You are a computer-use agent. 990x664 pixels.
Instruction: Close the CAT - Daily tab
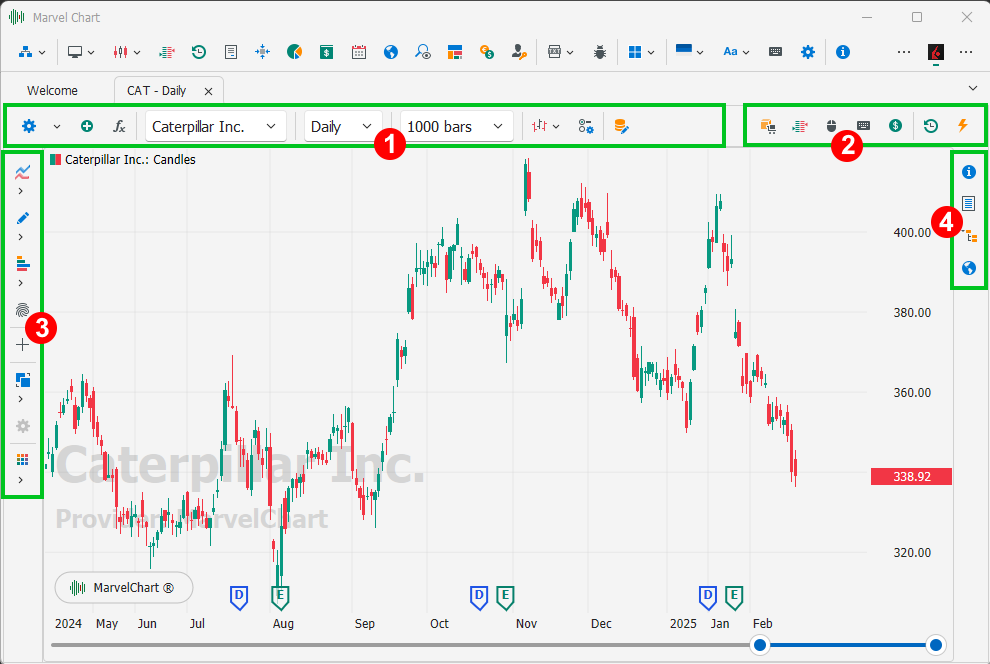[208, 92]
